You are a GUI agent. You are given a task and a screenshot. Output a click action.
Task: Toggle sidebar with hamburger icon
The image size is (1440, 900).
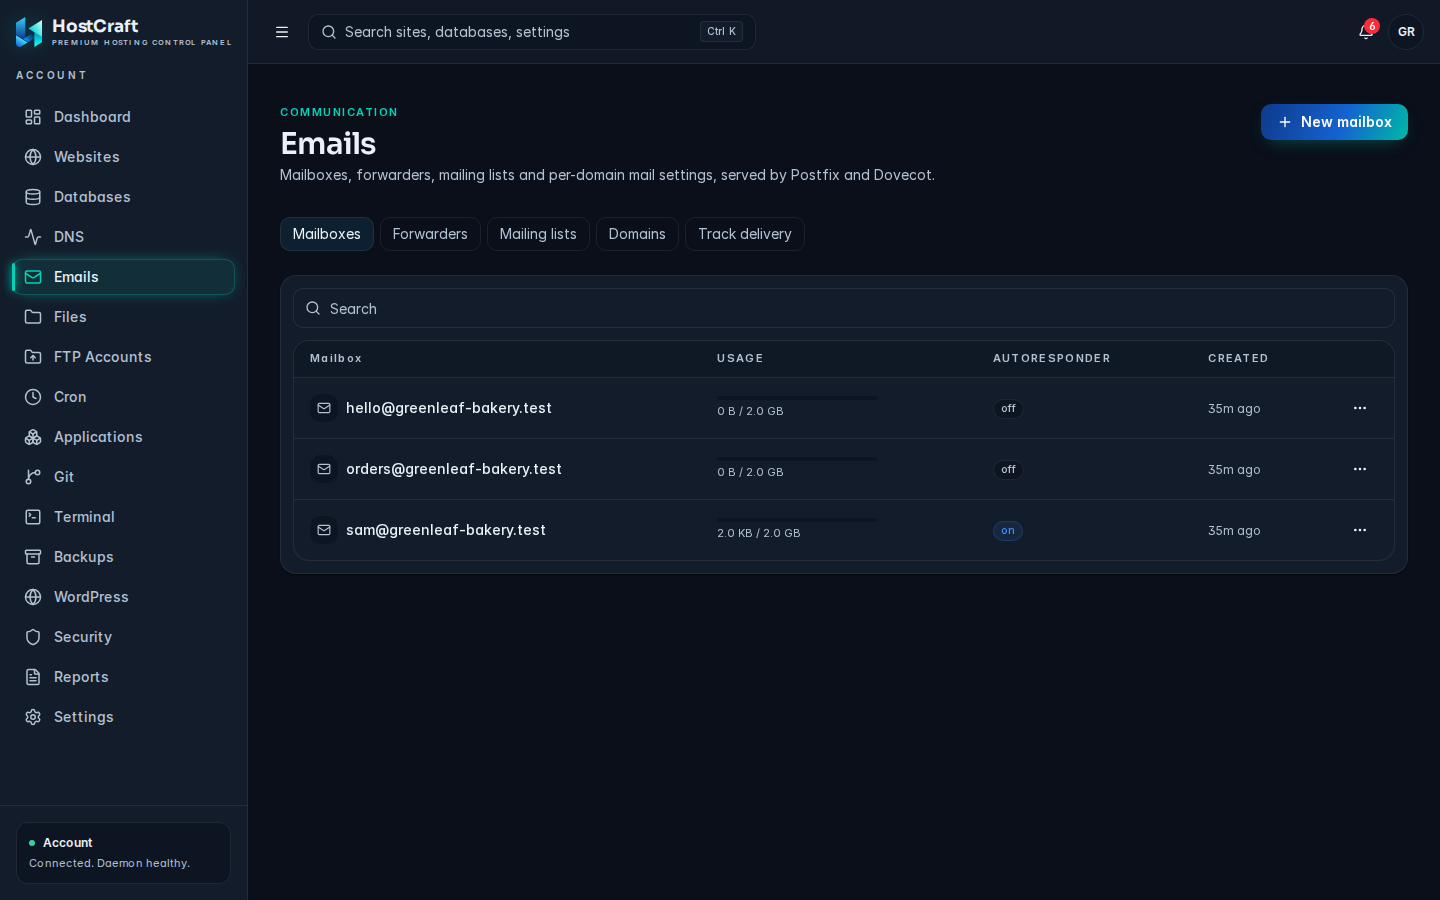(282, 32)
